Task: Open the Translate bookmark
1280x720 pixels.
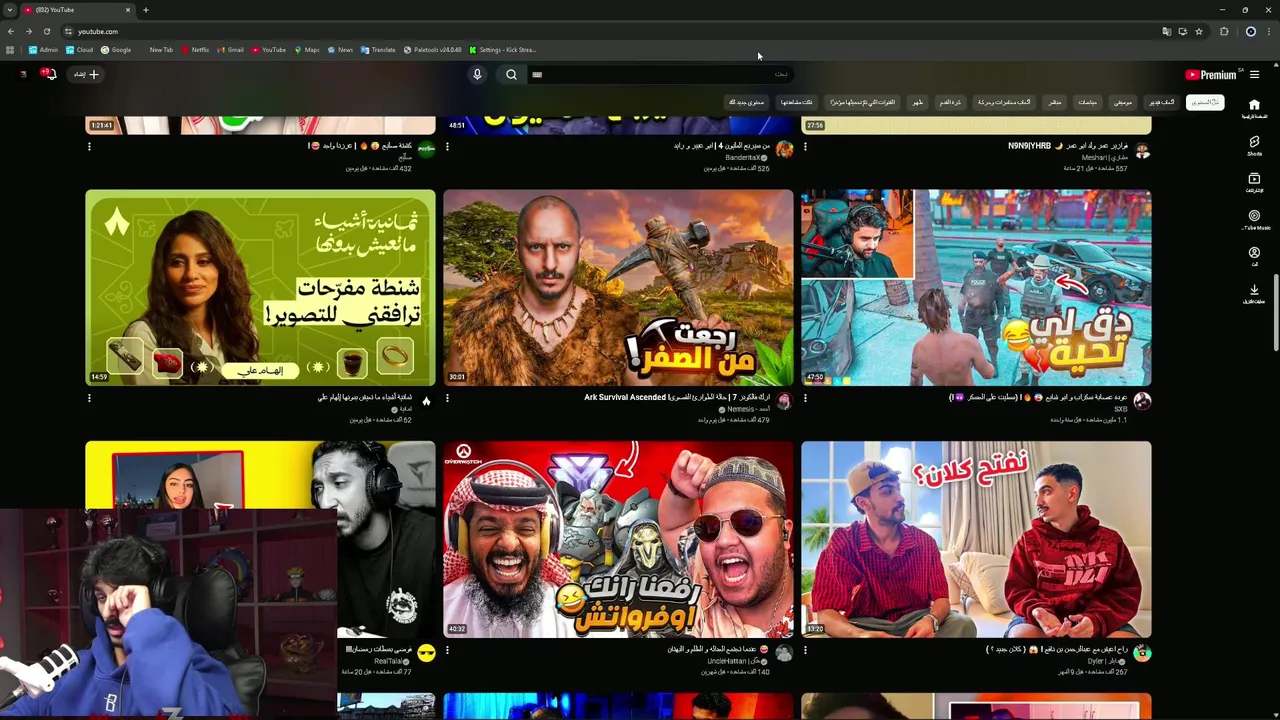Action: tap(378, 49)
